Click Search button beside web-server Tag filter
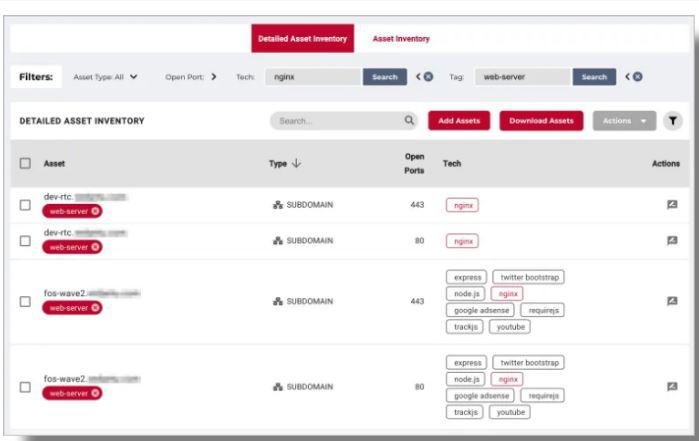699x441 pixels. tap(594, 77)
